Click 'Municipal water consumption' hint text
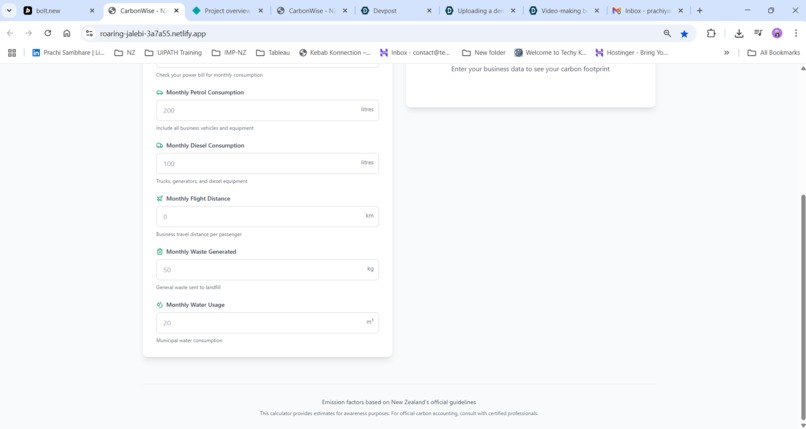The width and height of the screenshot is (806, 429). (189, 341)
